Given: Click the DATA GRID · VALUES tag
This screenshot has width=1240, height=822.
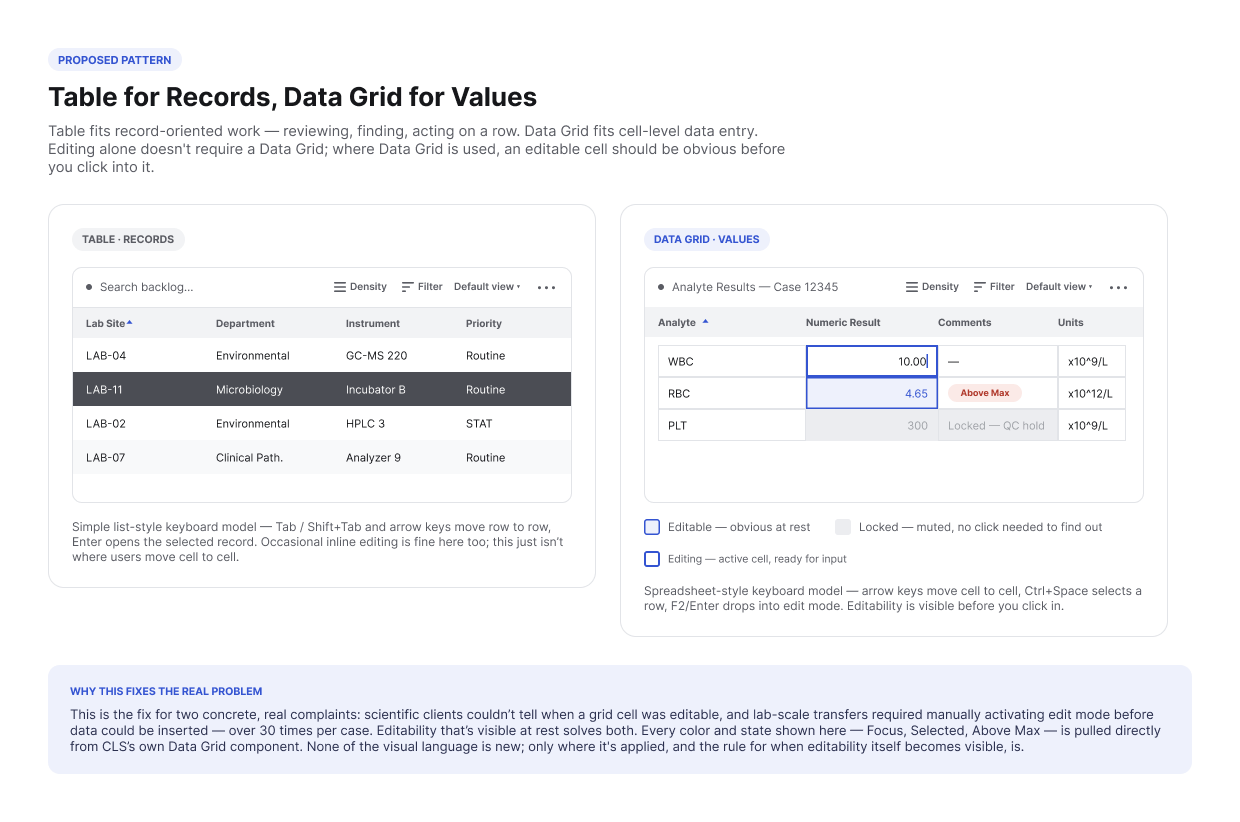Looking at the screenshot, I should coord(706,239).
